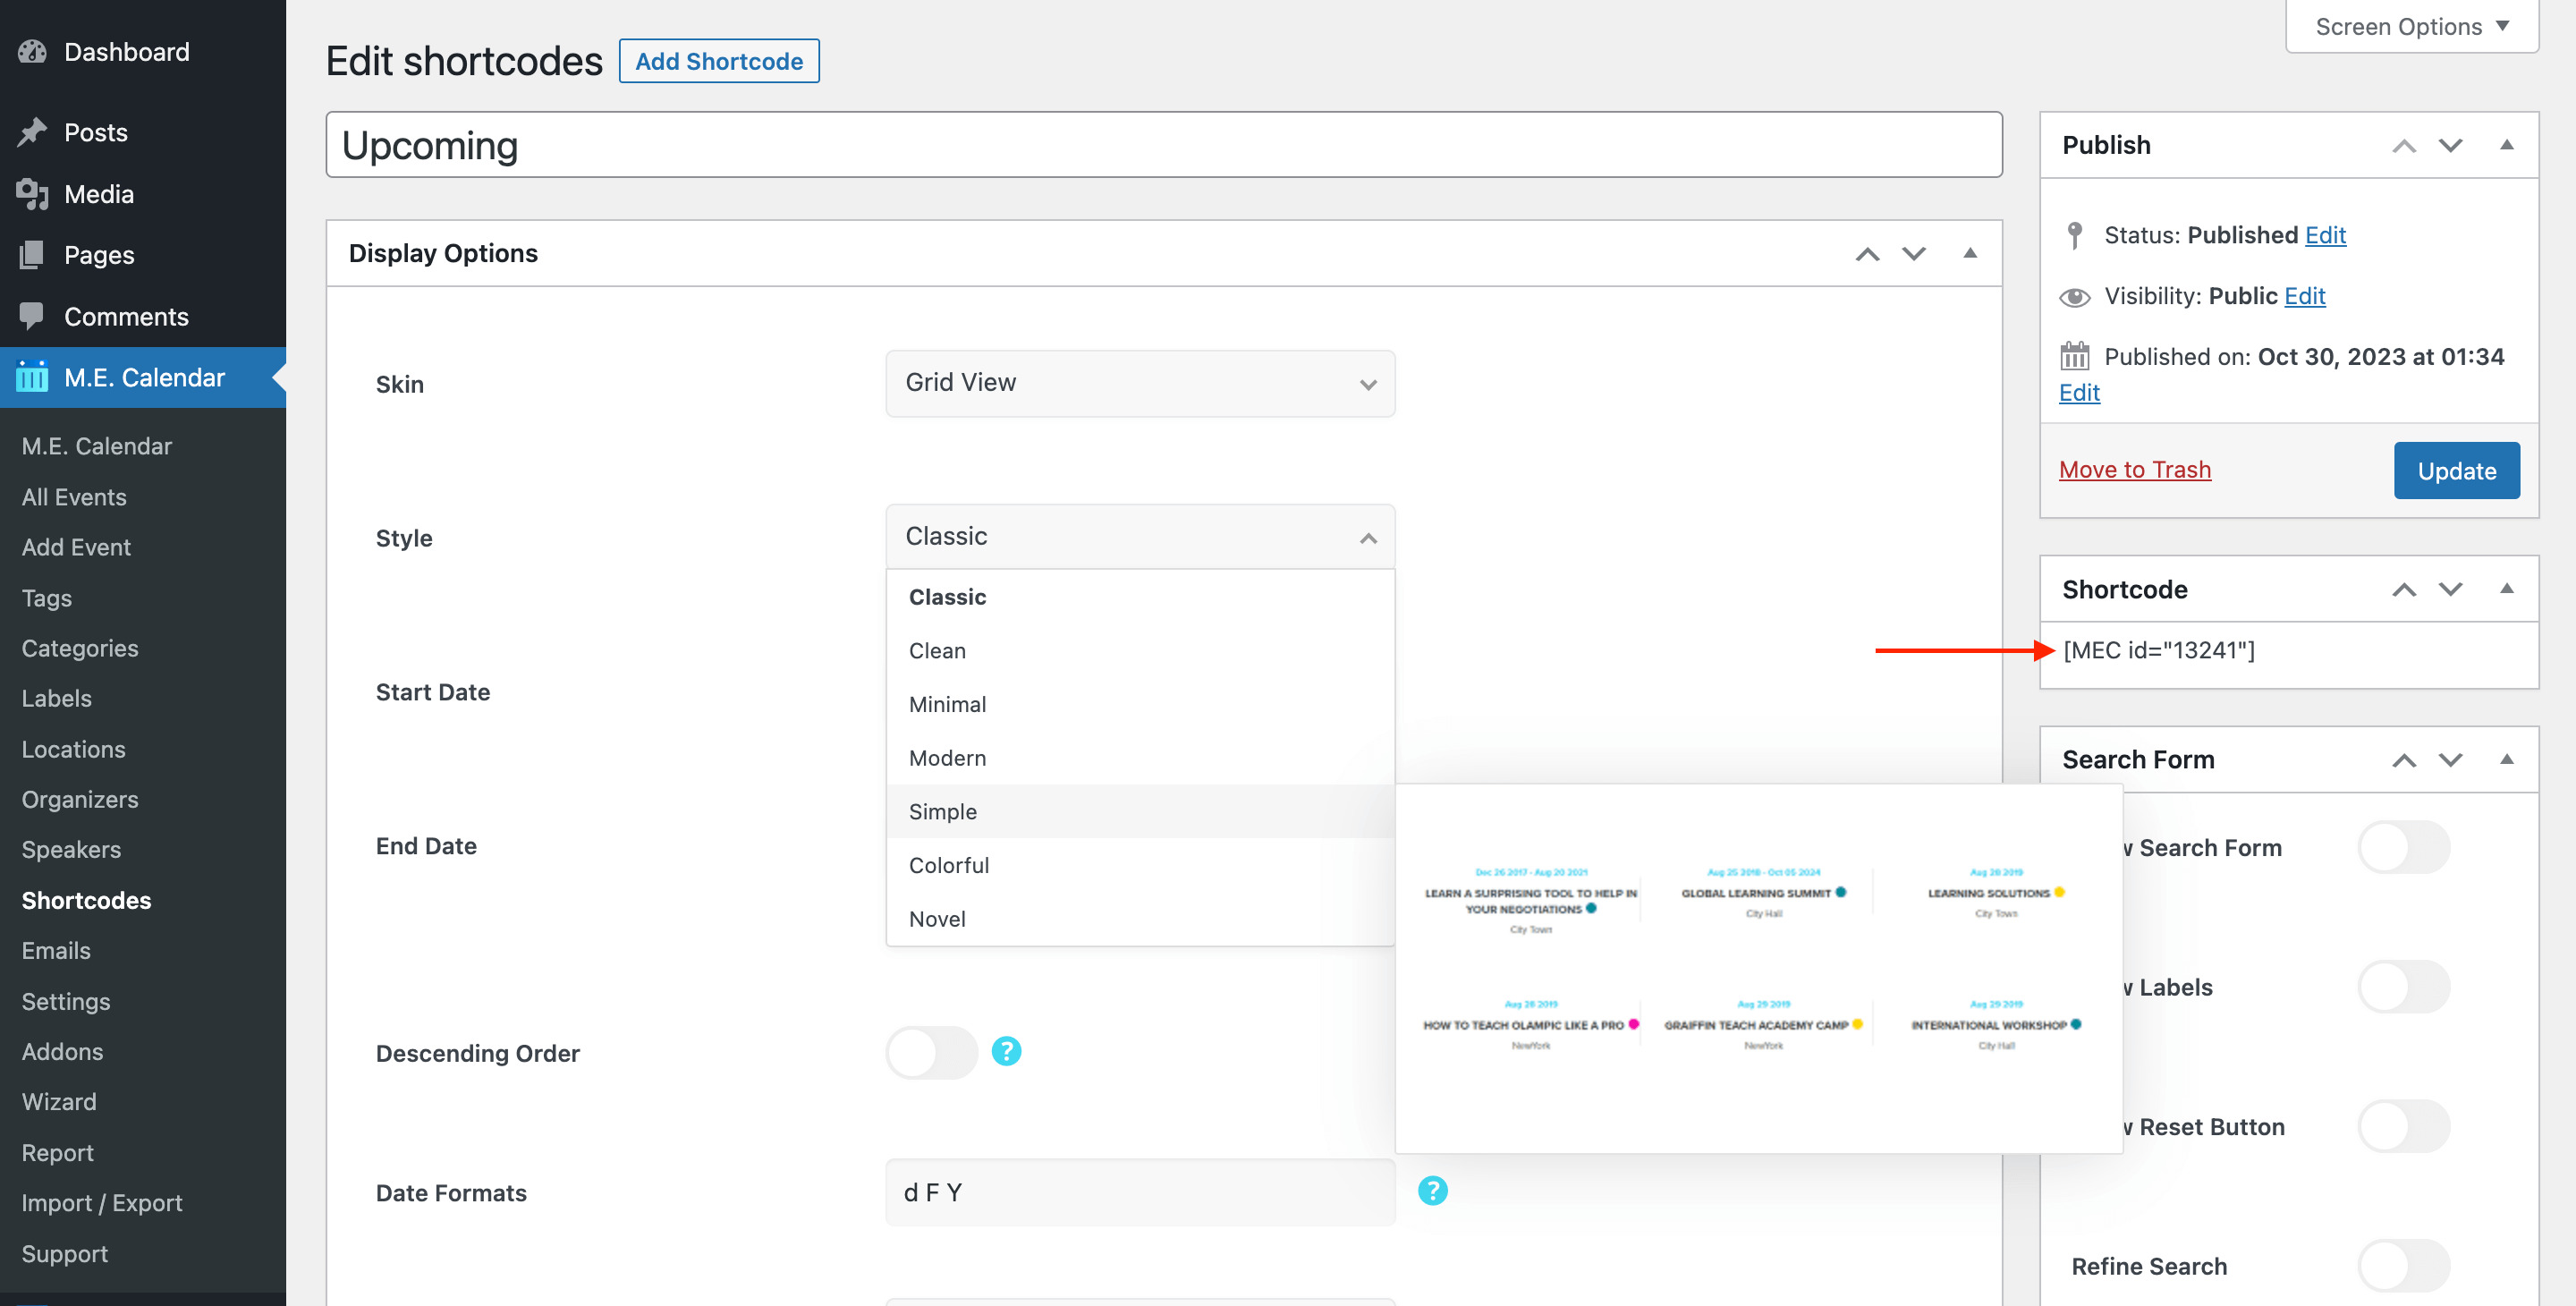Expand the Screen Options panel

(2411, 27)
